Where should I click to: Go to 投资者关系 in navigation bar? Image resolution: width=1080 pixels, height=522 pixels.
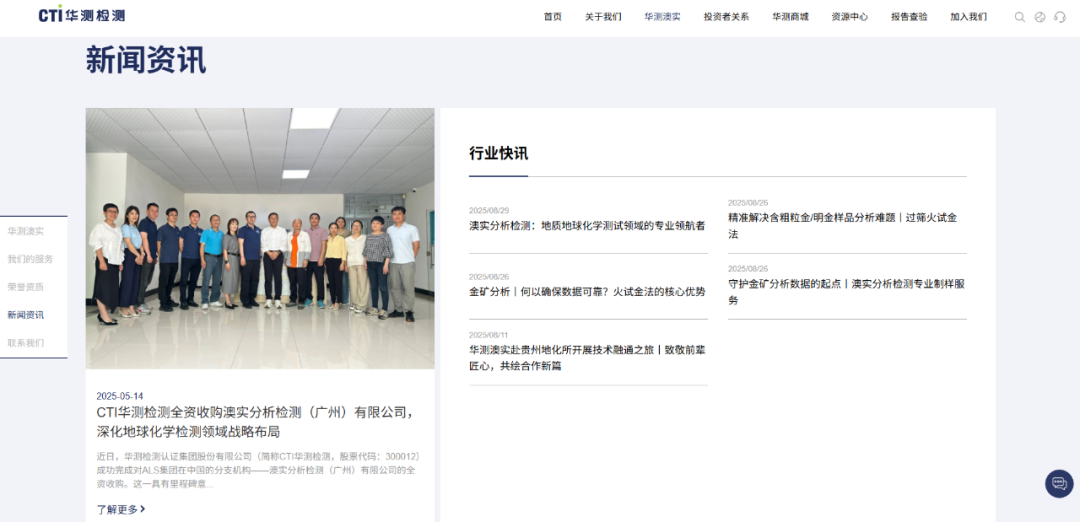(726, 17)
